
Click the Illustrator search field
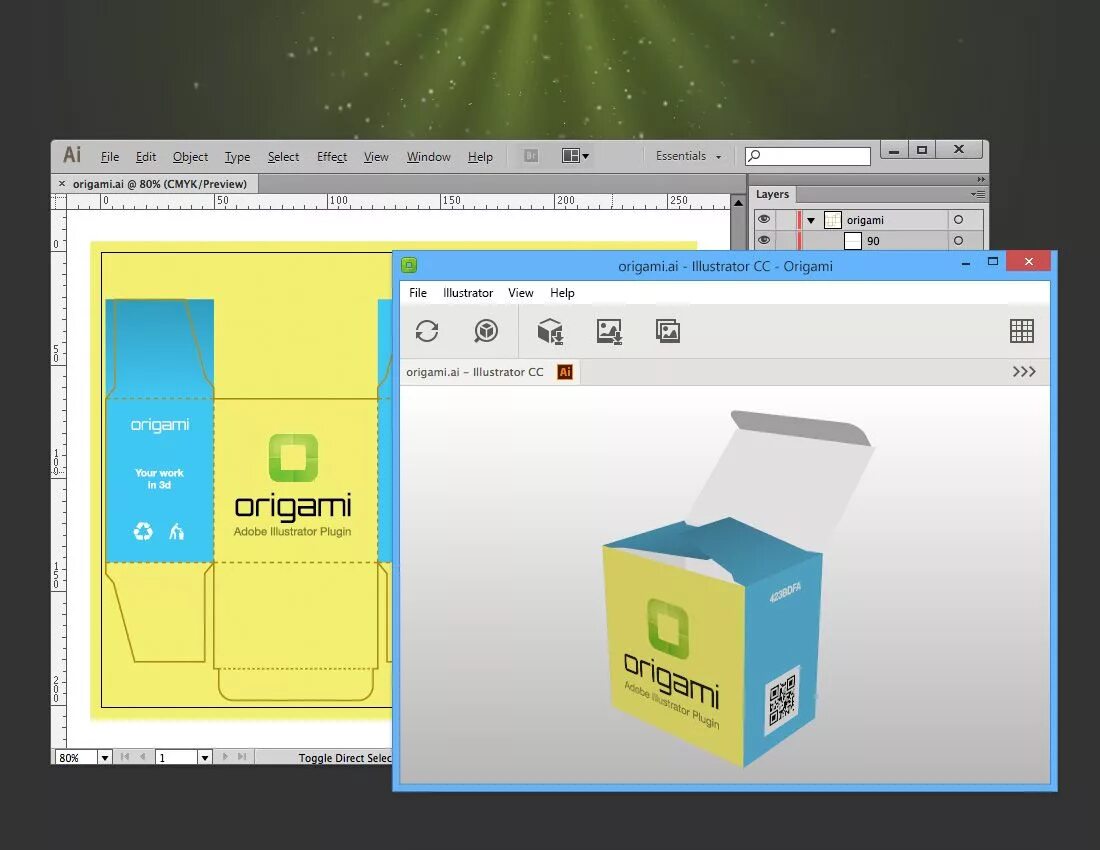coord(807,156)
